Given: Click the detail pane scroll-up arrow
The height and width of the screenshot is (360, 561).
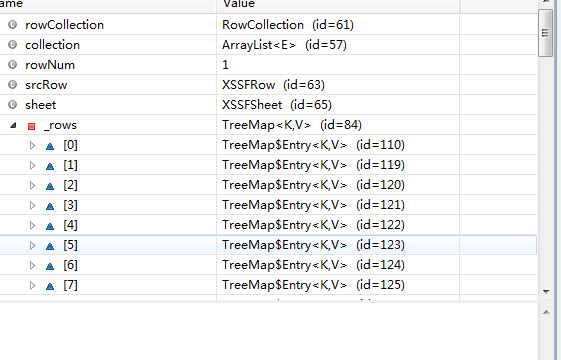Looking at the screenshot, I should pyautogui.click(x=546, y=312).
